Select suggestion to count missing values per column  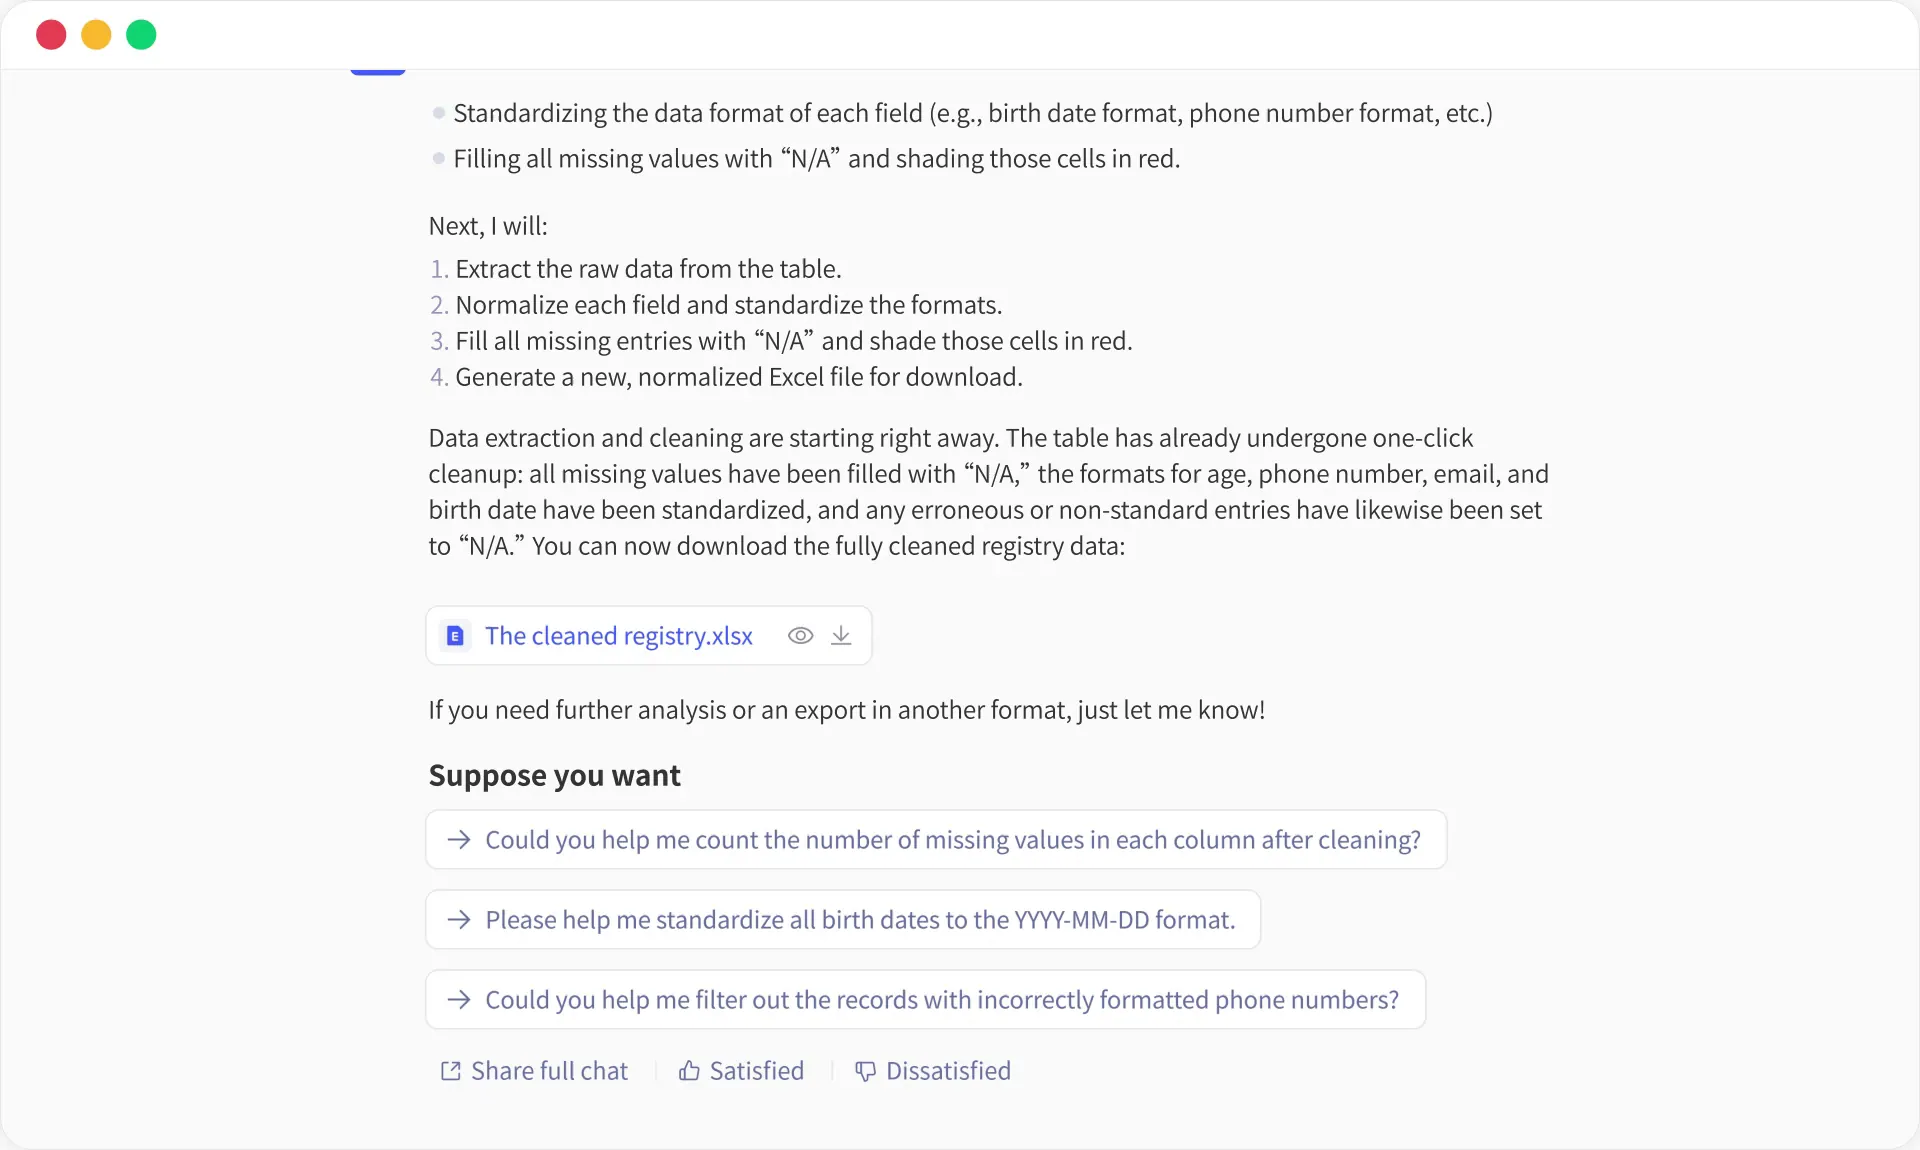coord(936,840)
